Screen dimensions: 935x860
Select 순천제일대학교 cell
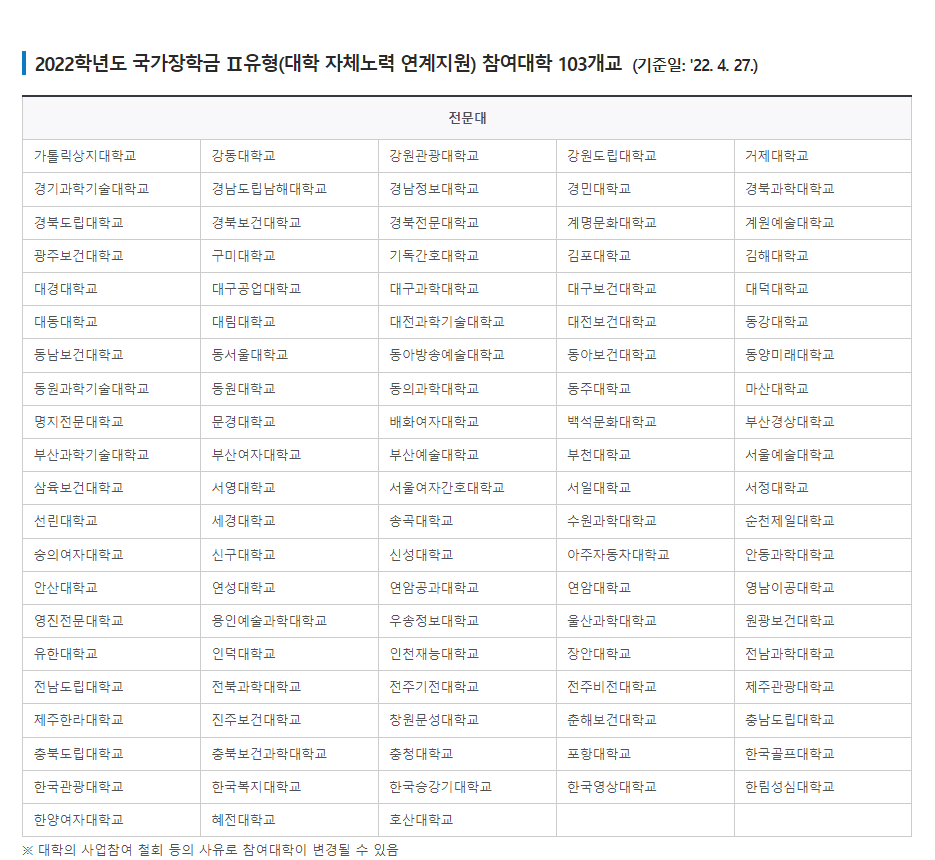823,521
